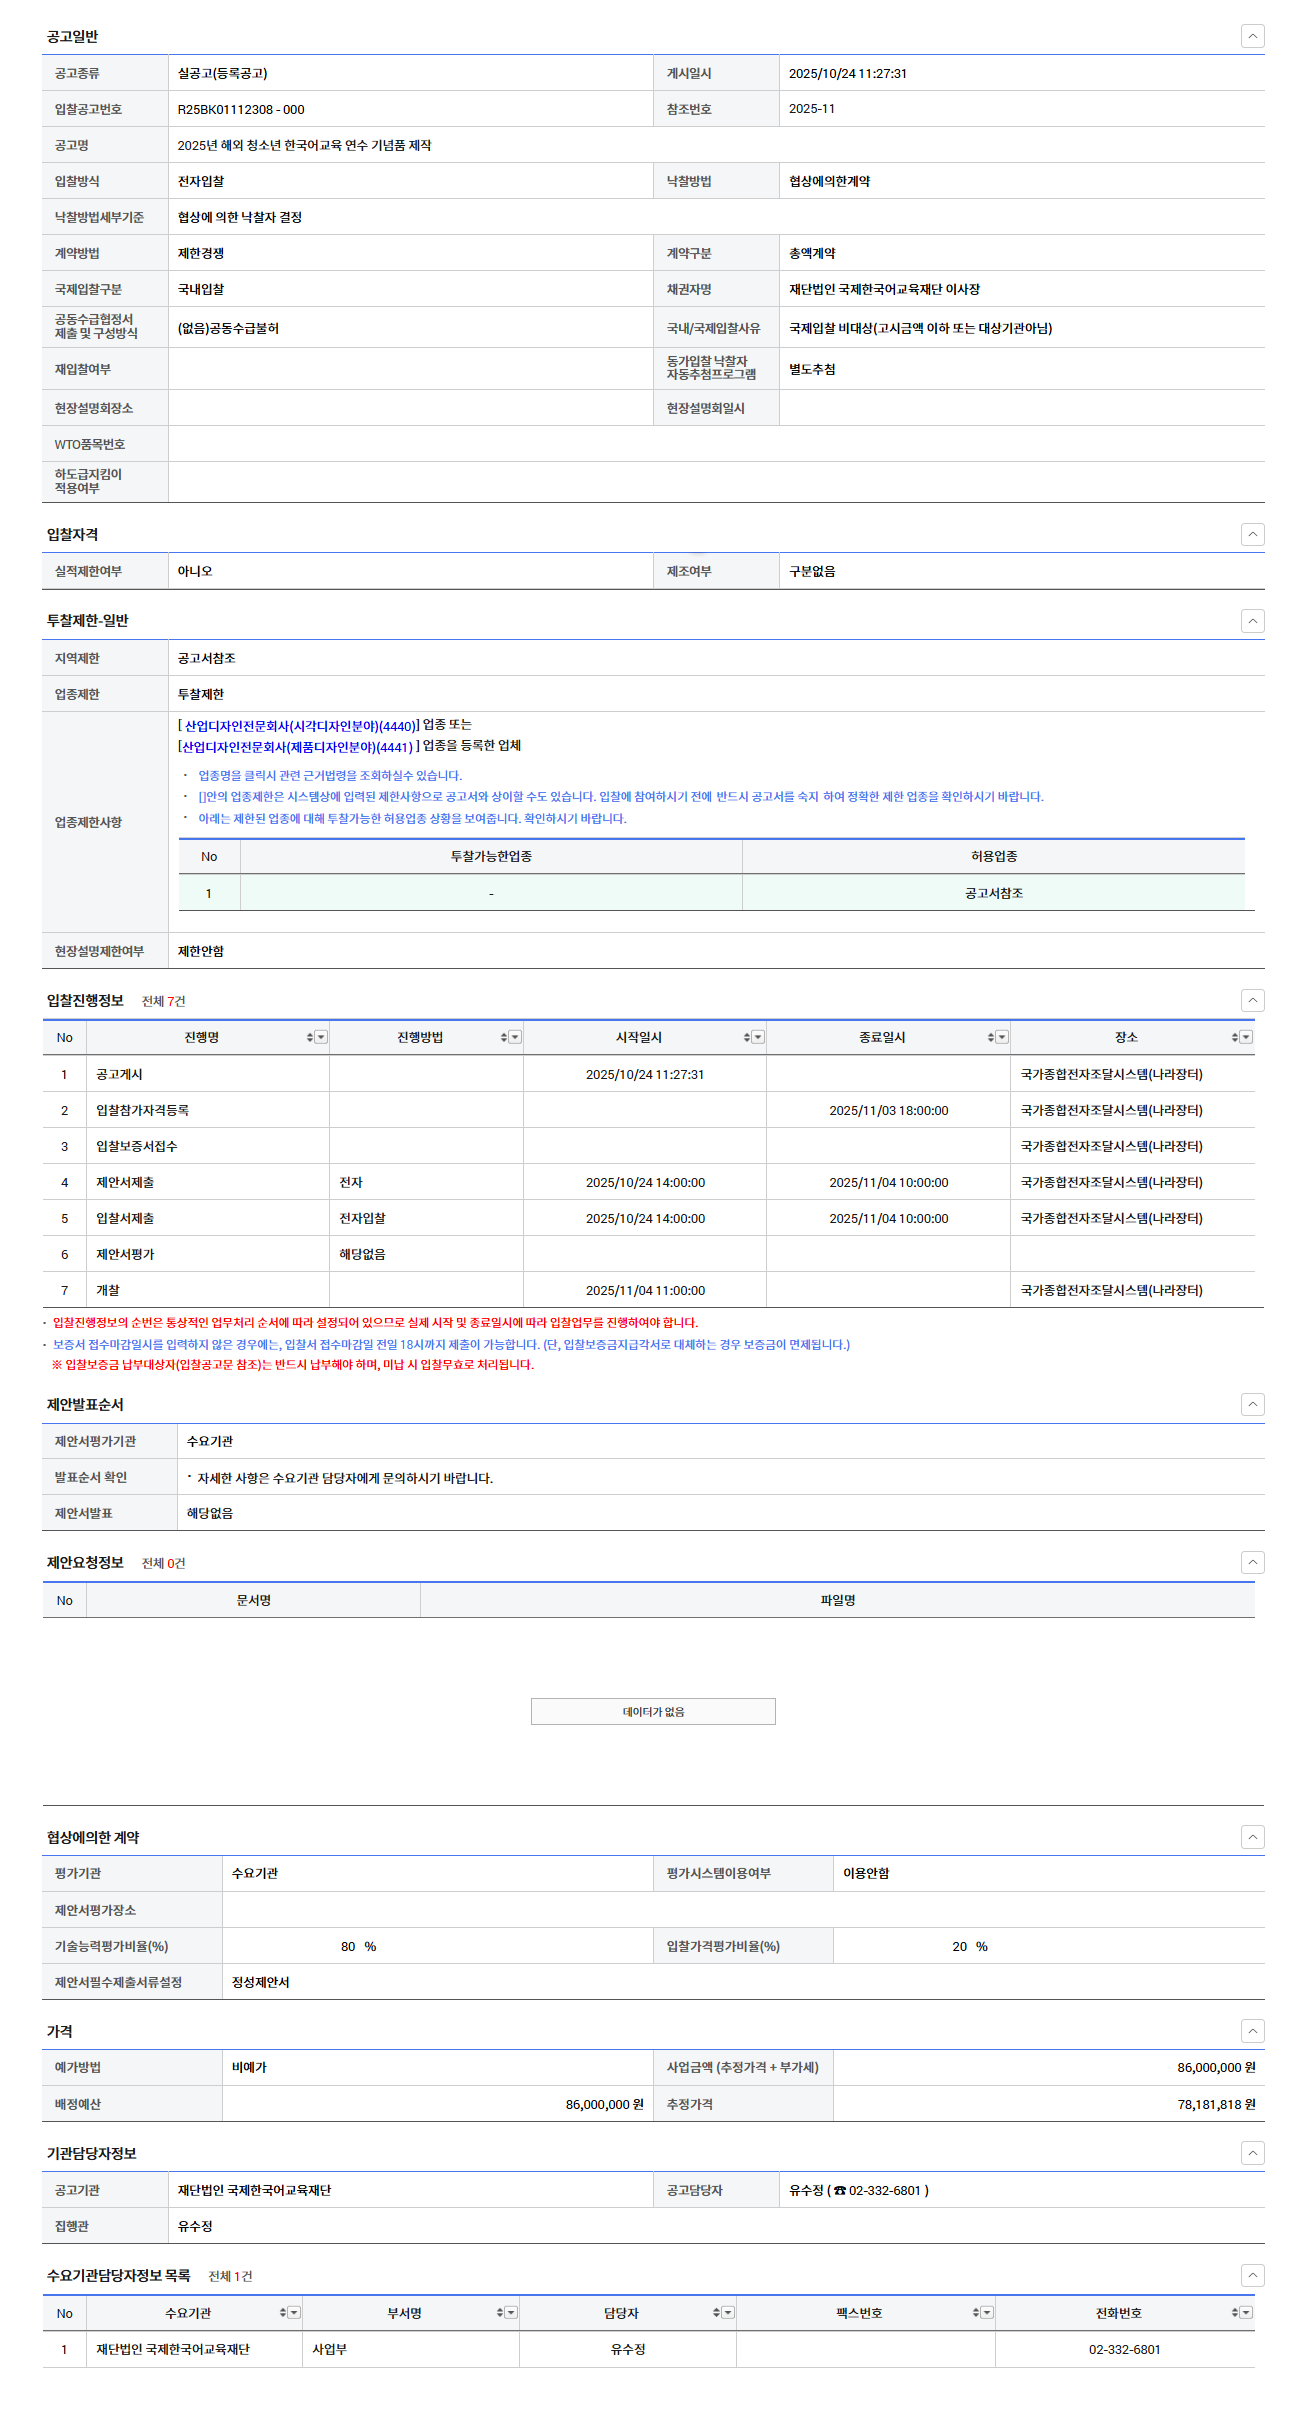1303x2411 pixels.
Task: Open the 진행방법 column filter dropdown
Action: coord(515,1037)
